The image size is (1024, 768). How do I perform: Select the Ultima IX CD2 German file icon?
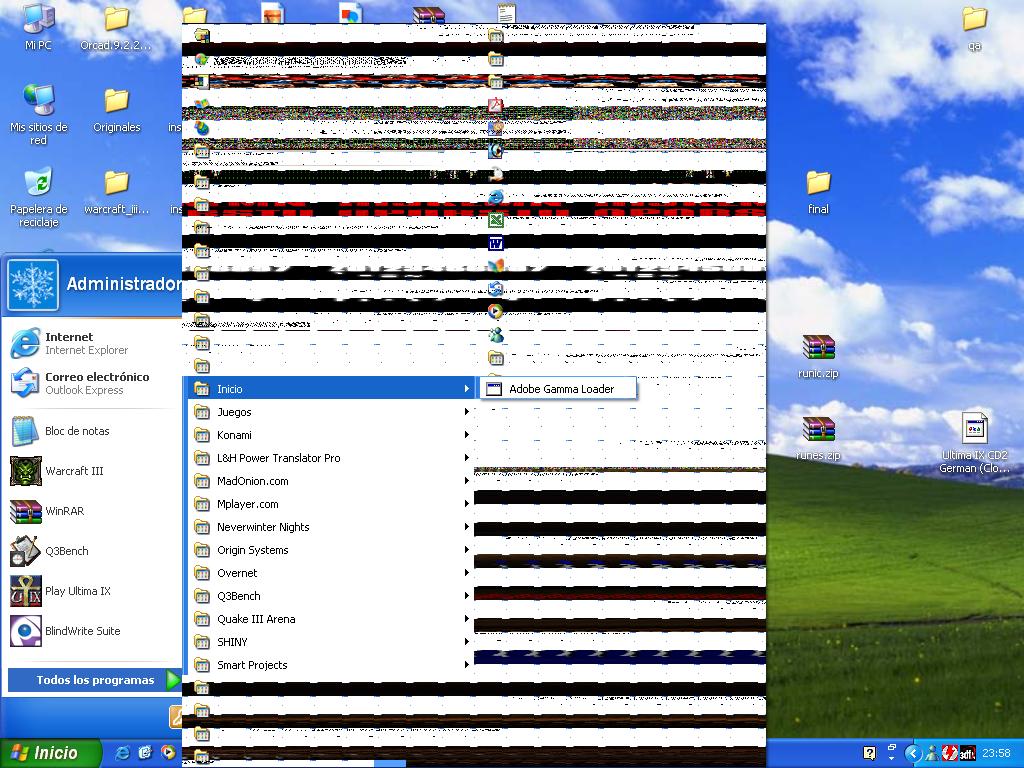(x=974, y=444)
